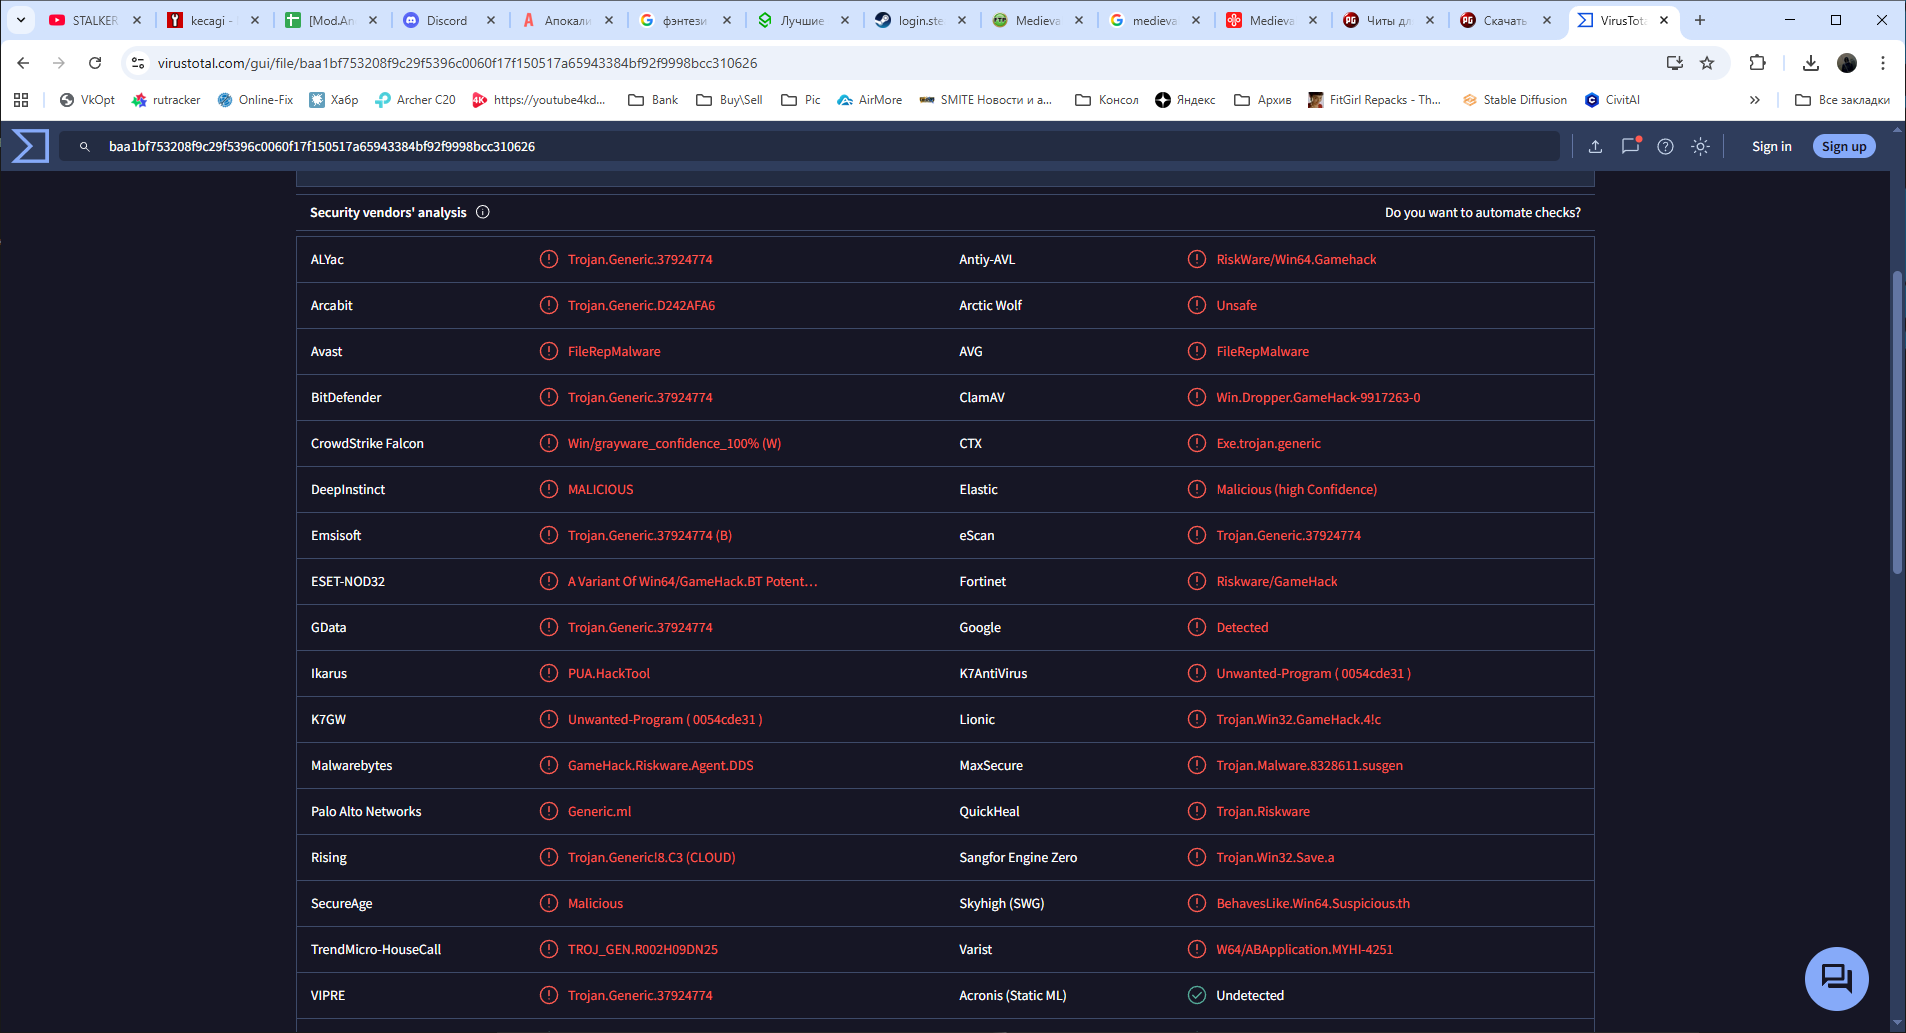Image resolution: width=1906 pixels, height=1033 pixels.
Task: Click the 'TrendMicro-HouseCall' vendor name
Action: point(376,949)
